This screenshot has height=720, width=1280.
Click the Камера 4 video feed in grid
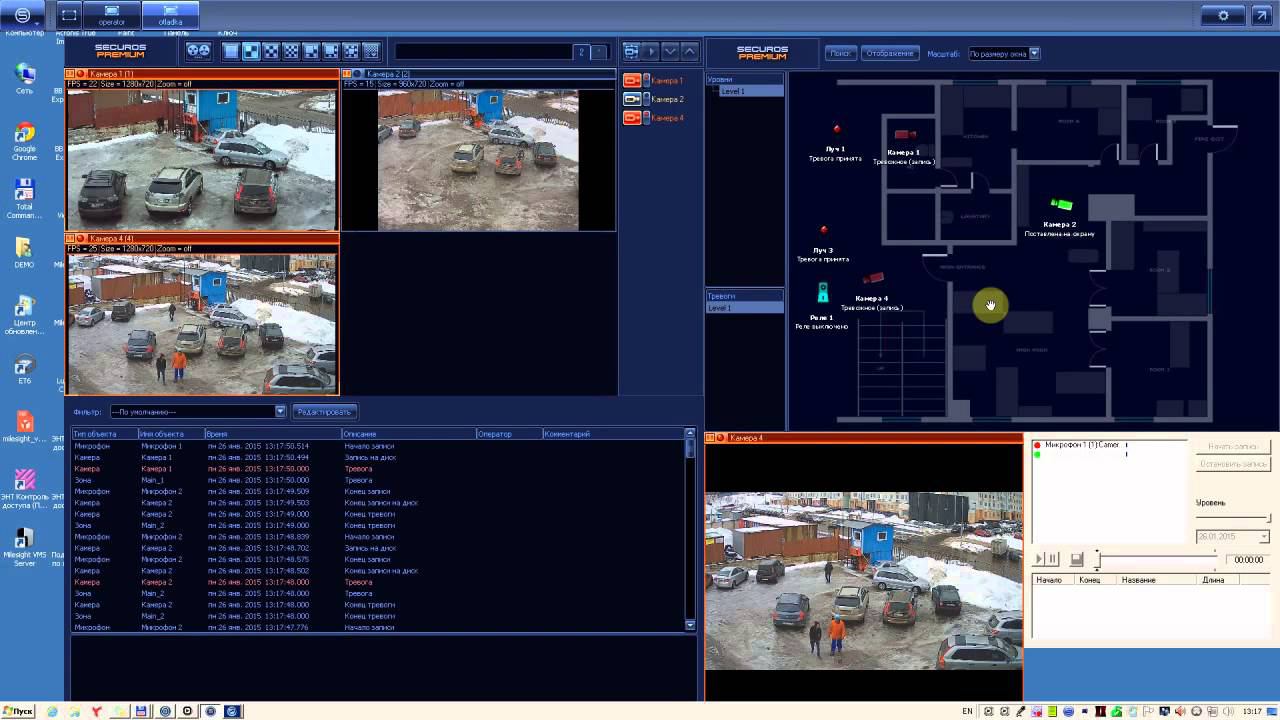pos(202,323)
